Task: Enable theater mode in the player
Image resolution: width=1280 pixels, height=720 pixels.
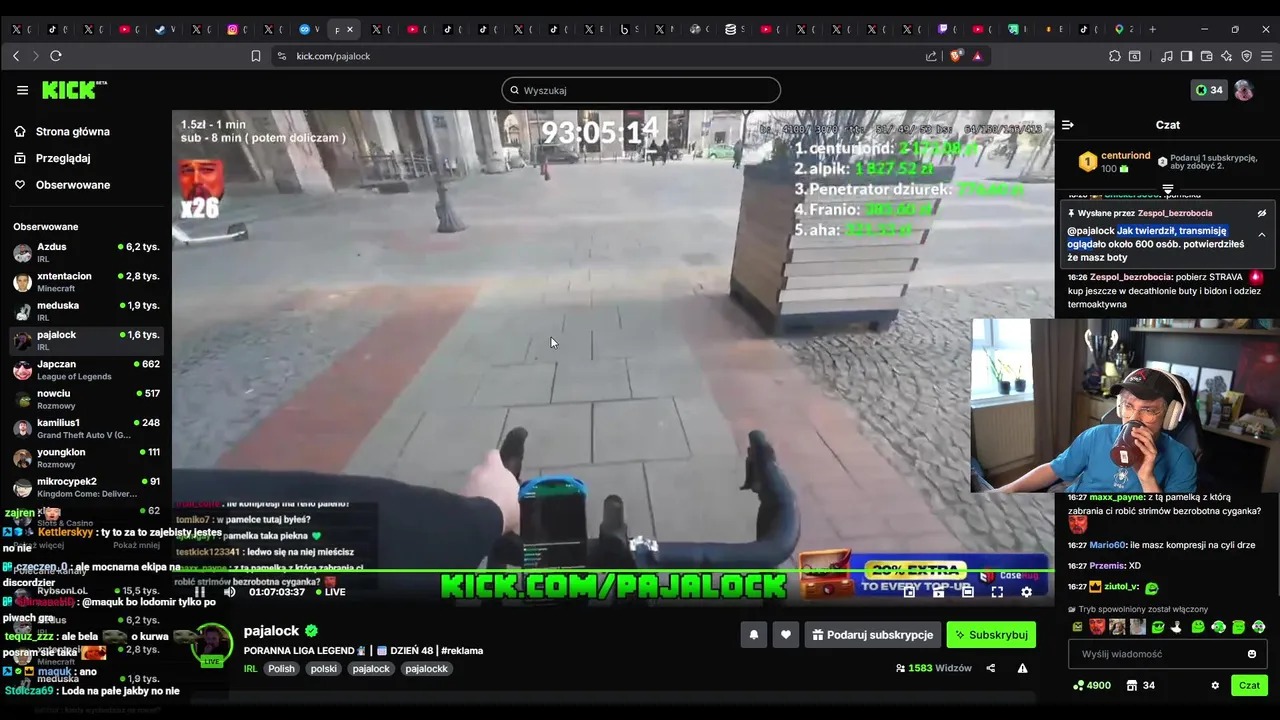Action: (967, 592)
